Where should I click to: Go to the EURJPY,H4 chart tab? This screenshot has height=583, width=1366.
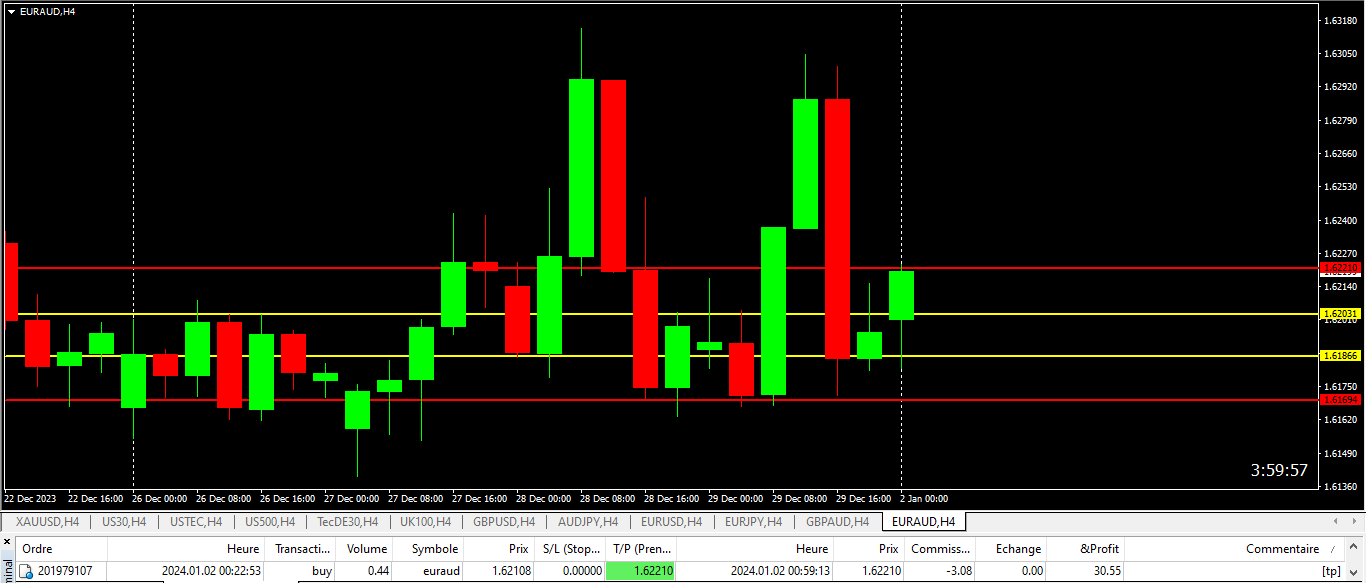tap(755, 522)
